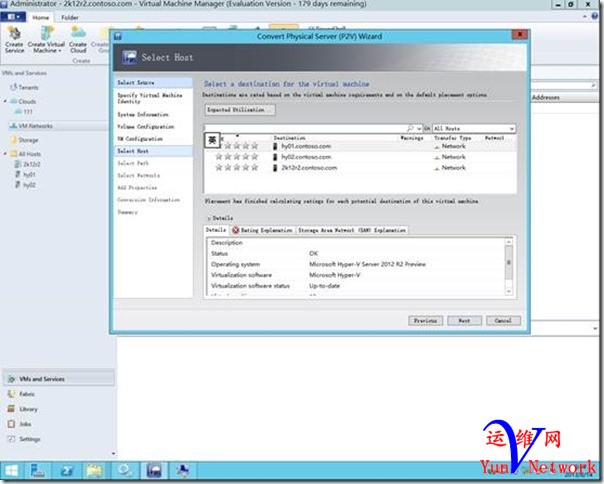Click the Expected Utilization button
604x484 pixels.
click(240, 110)
